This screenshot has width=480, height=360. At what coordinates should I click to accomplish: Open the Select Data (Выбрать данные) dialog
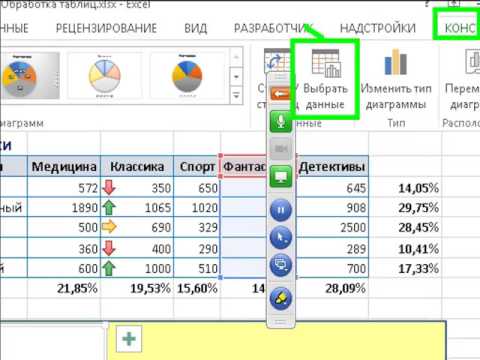tap(325, 79)
